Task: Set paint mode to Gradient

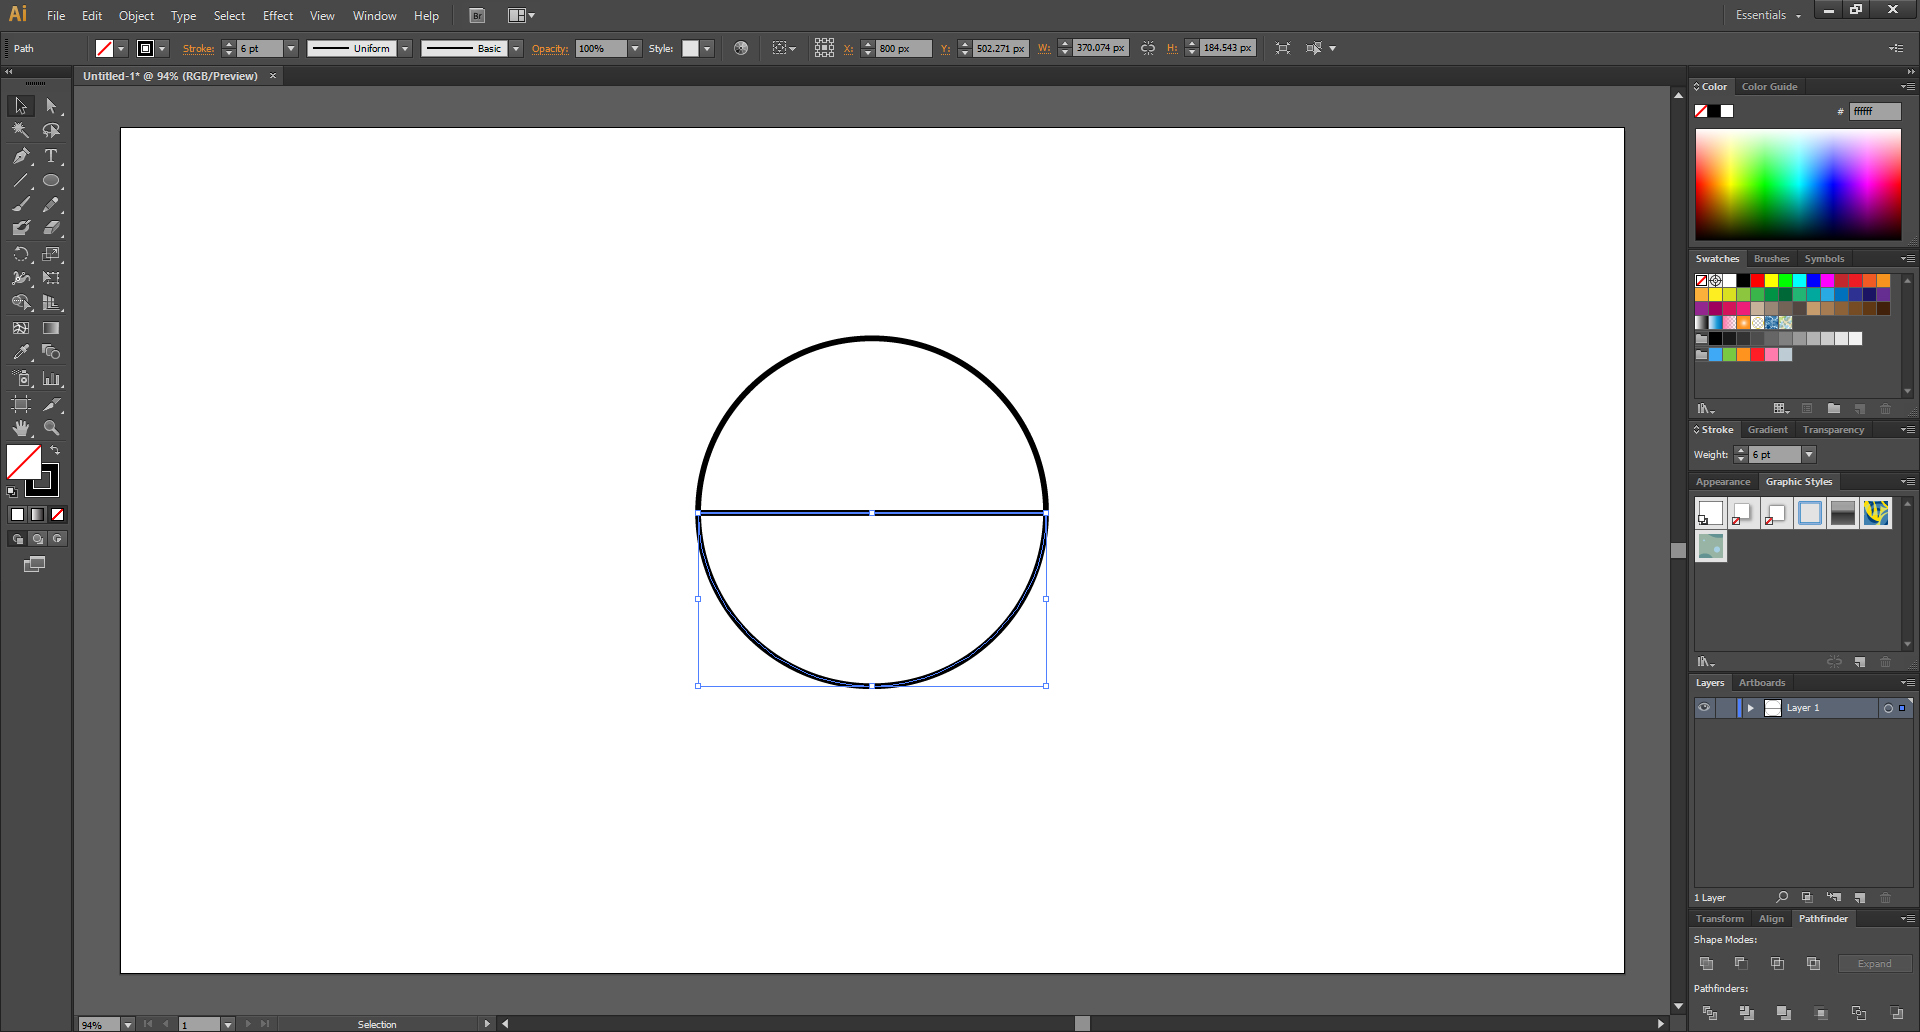Action: (37, 514)
